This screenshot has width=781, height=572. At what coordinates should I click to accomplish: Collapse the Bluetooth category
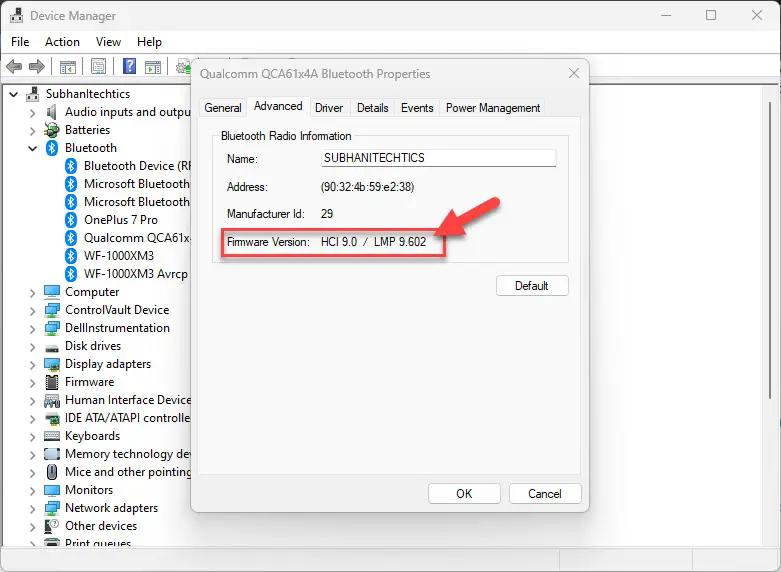coord(33,148)
